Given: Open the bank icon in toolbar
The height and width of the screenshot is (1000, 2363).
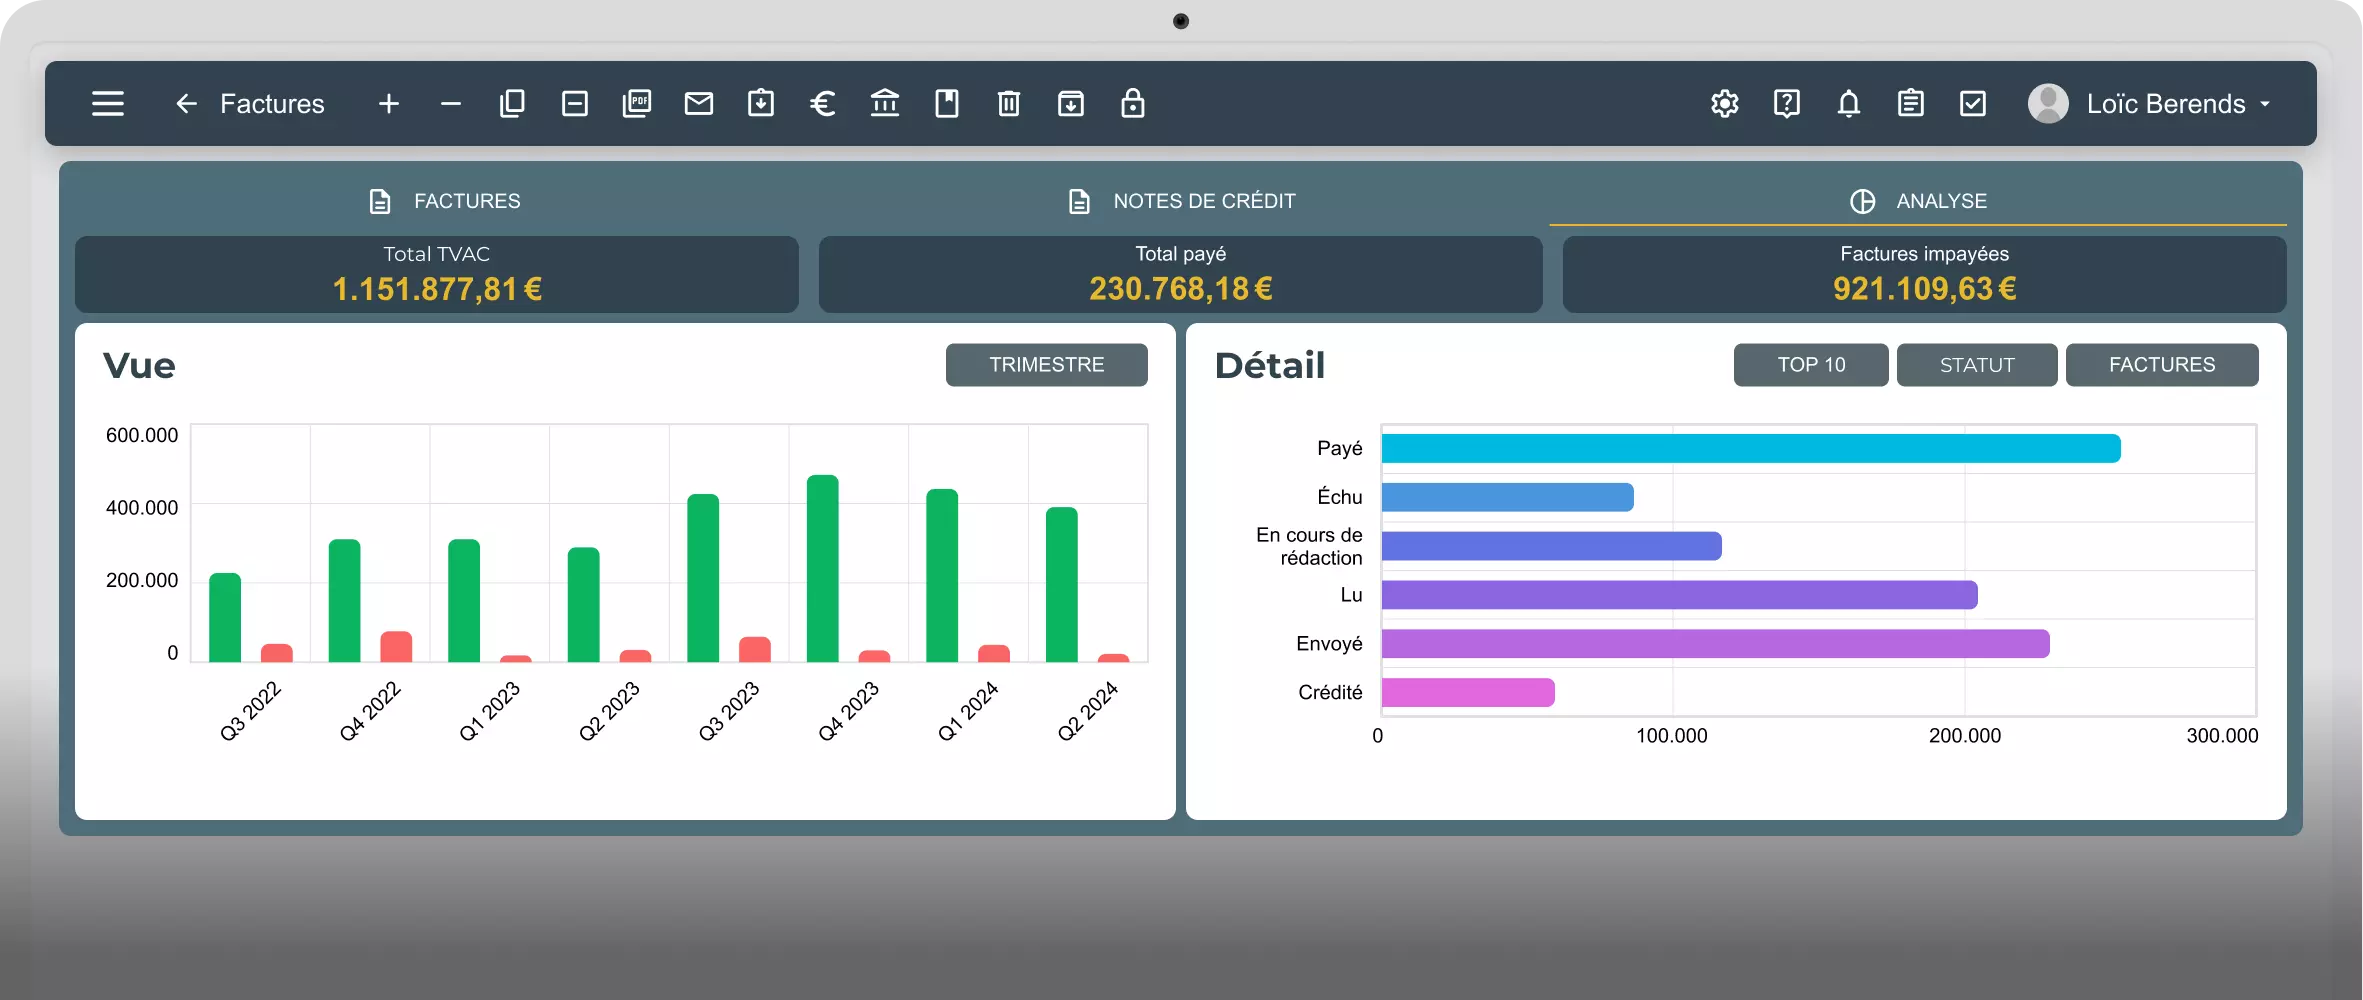Looking at the screenshot, I should pyautogui.click(x=885, y=104).
